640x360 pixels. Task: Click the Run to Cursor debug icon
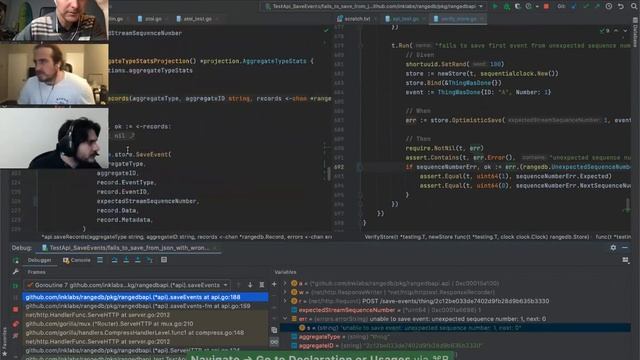click(150, 260)
